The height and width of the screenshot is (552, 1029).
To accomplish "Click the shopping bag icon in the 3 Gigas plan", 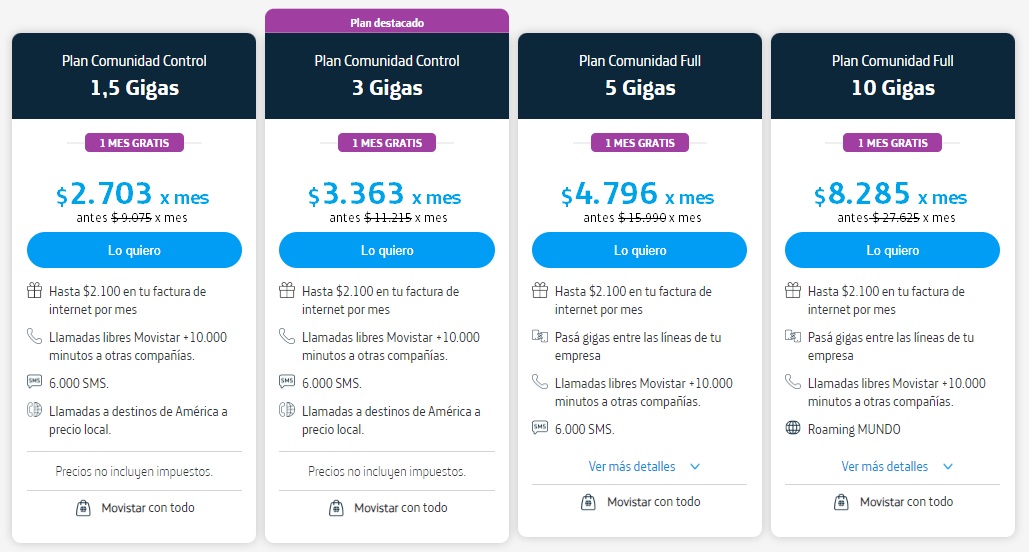I will tap(336, 507).
